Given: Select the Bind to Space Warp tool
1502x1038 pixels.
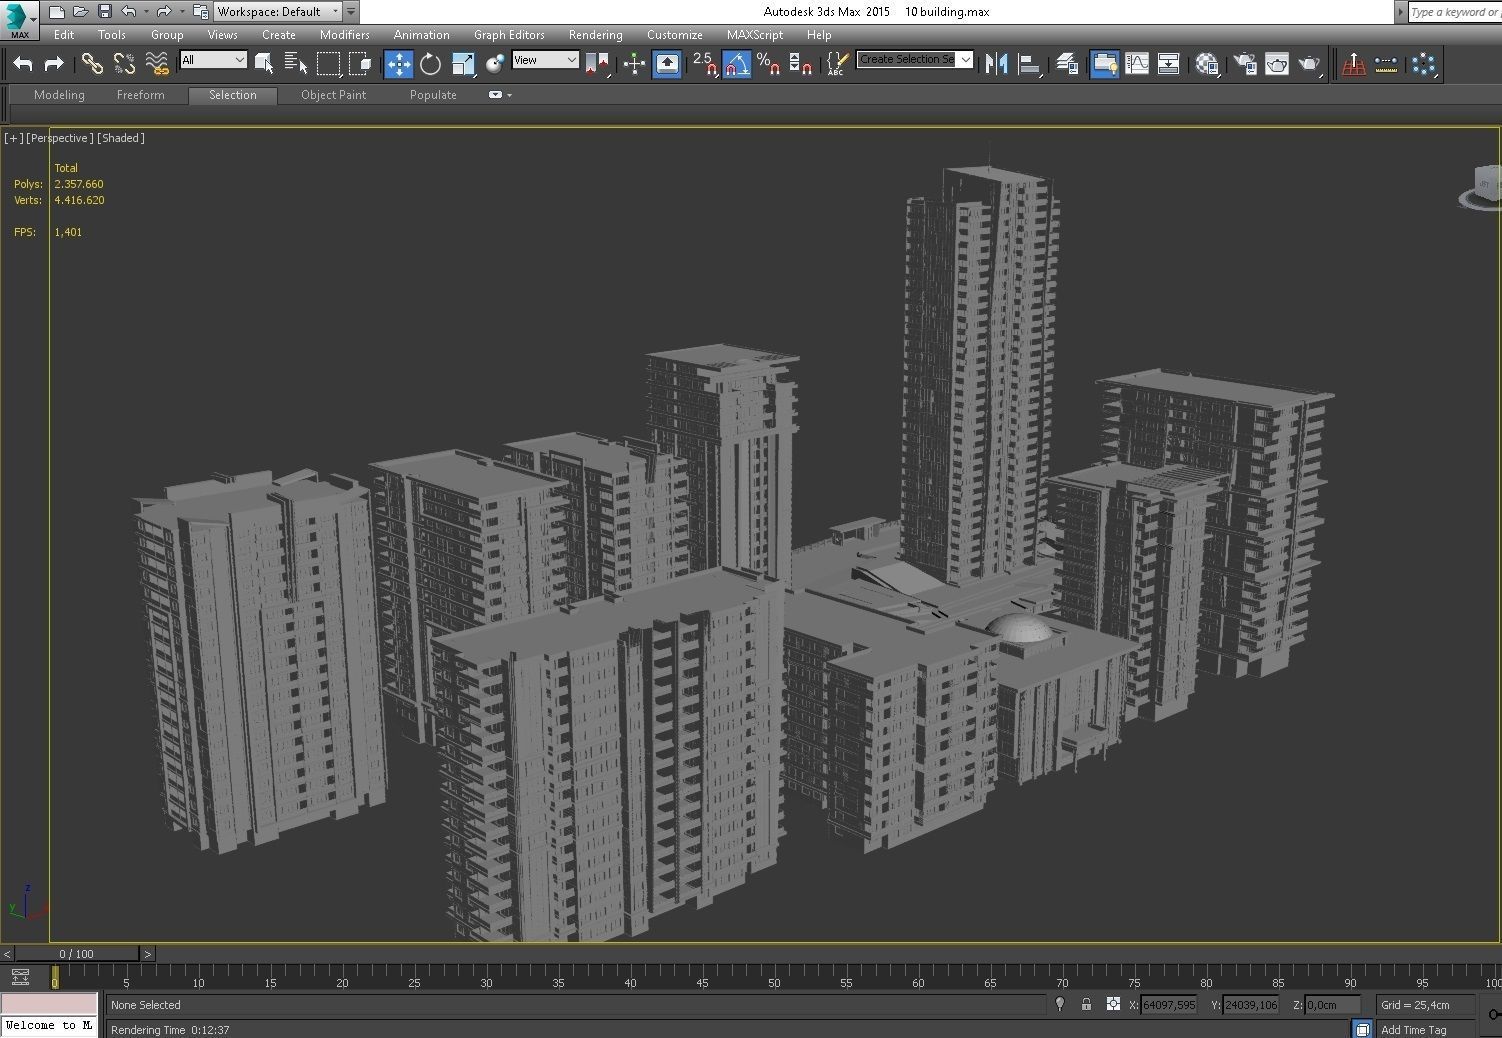Looking at the screenshot, I should pyautogui.click(x=157, y=64).
